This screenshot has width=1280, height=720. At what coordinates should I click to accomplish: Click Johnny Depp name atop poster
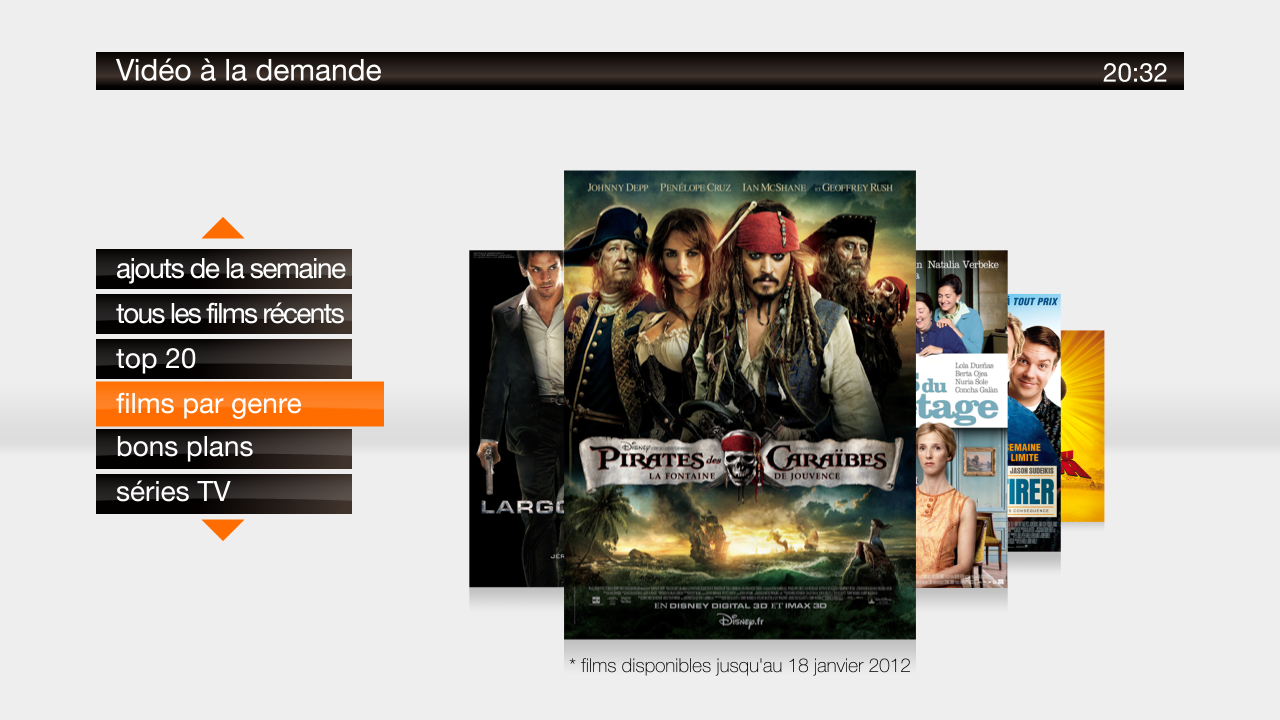(618, 187)
